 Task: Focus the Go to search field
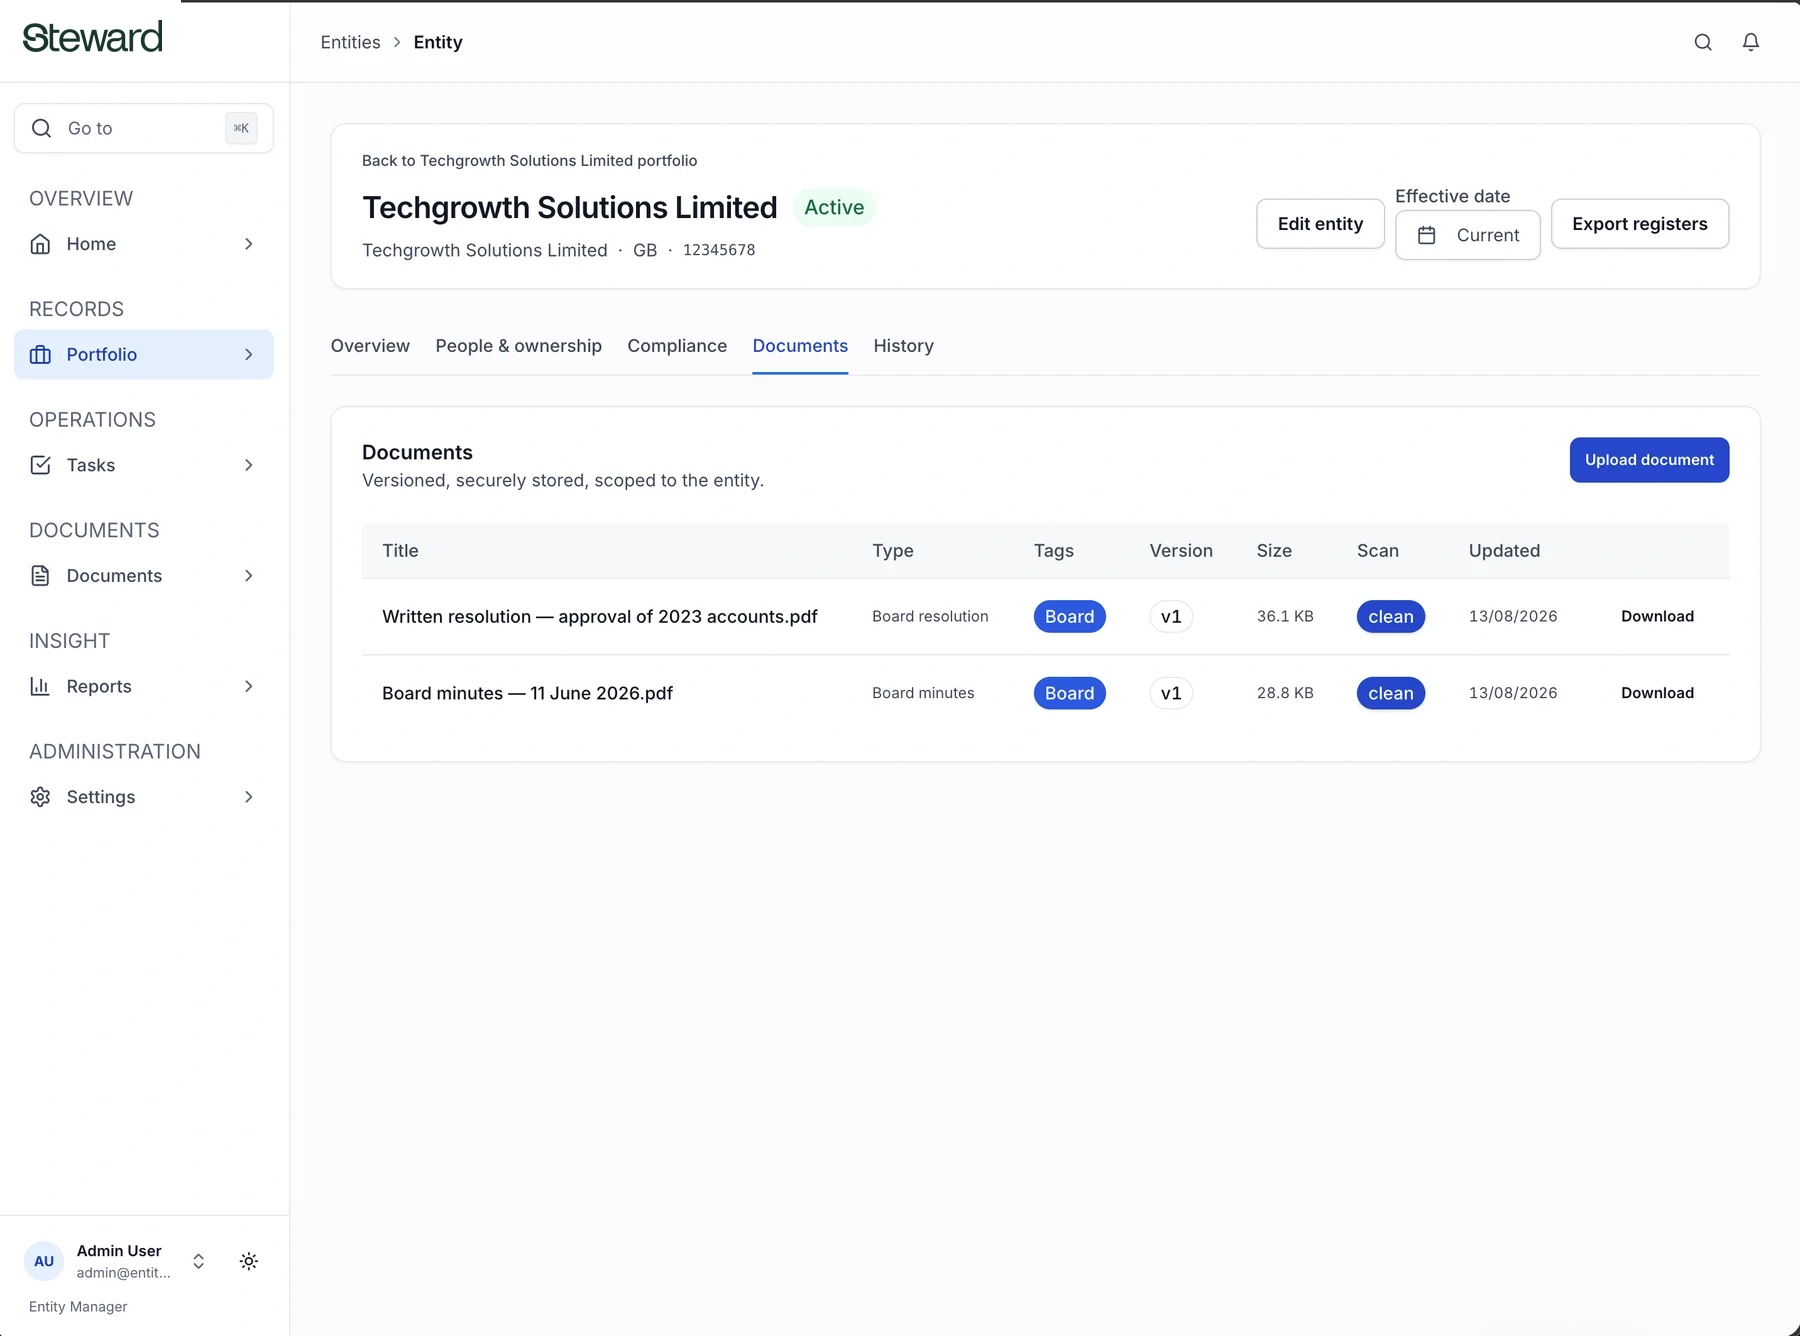[x=144, y=128]
